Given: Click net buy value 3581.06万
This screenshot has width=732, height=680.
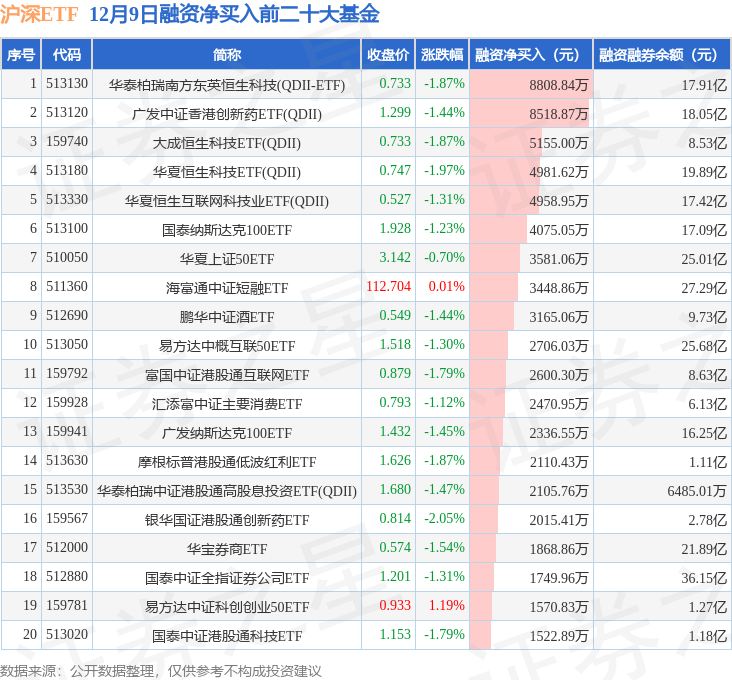Looking at the screenshot, I should click(558, 259).
